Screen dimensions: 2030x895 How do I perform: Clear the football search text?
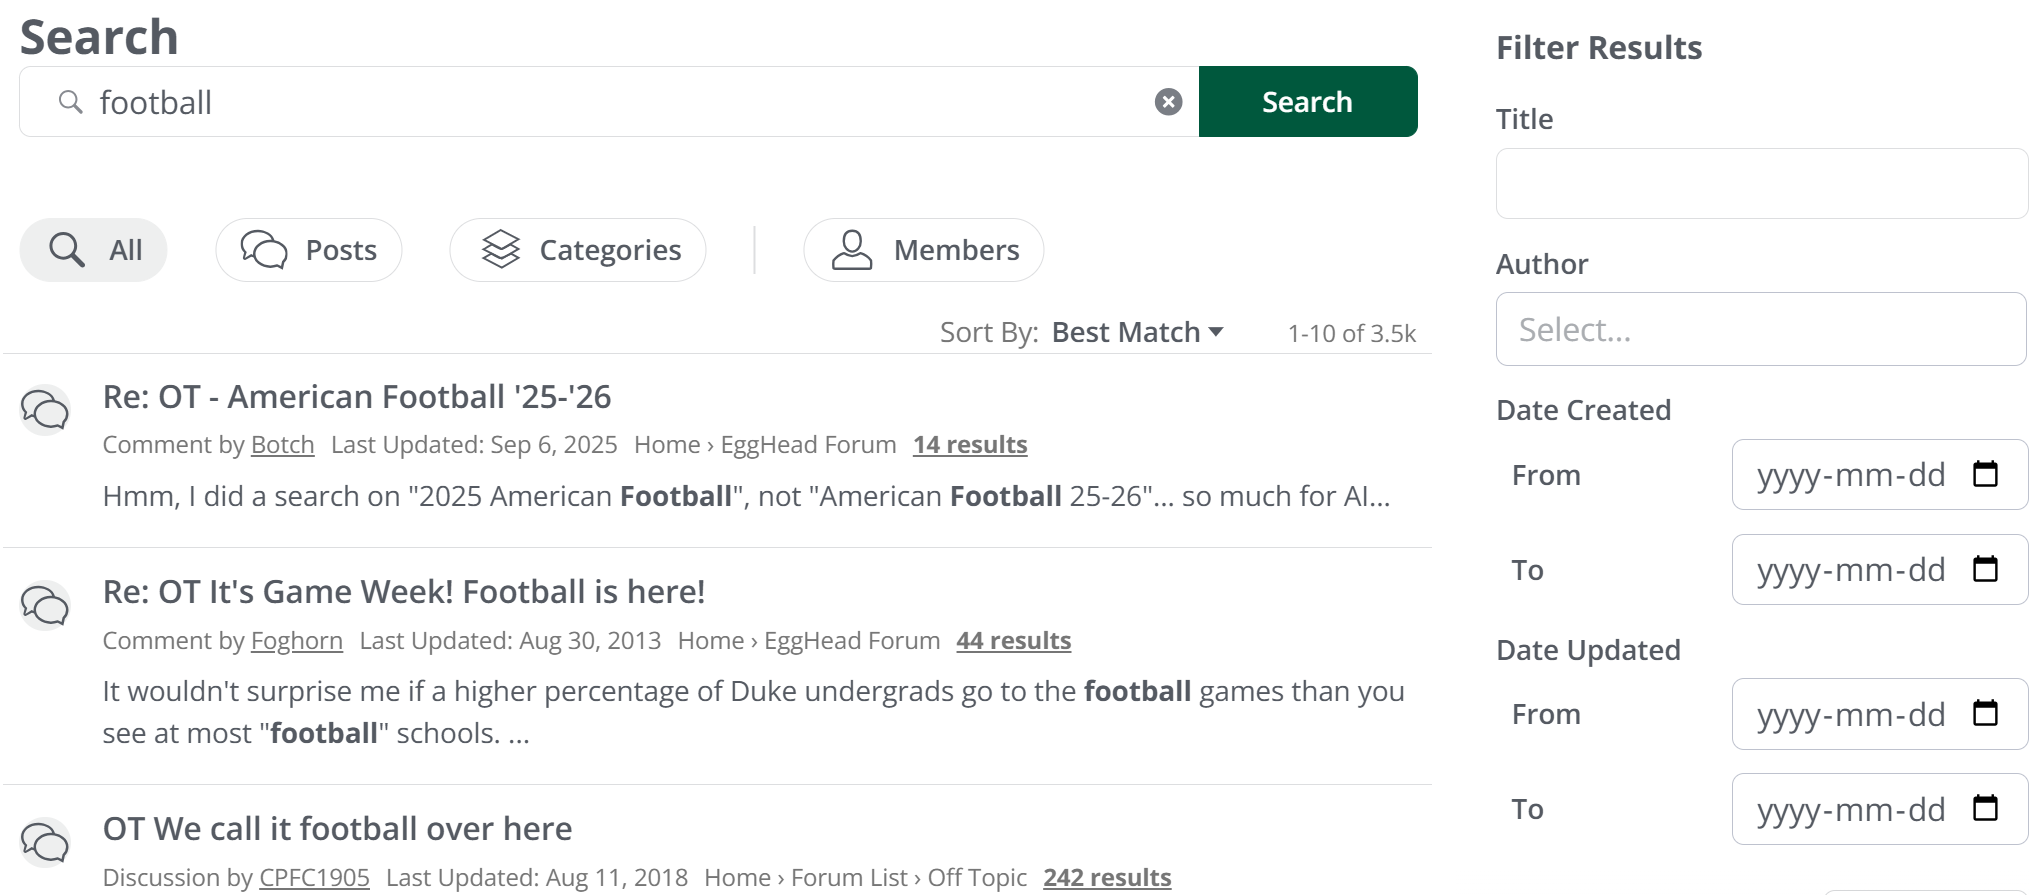pyautogui.click(x=1168, y=102)
